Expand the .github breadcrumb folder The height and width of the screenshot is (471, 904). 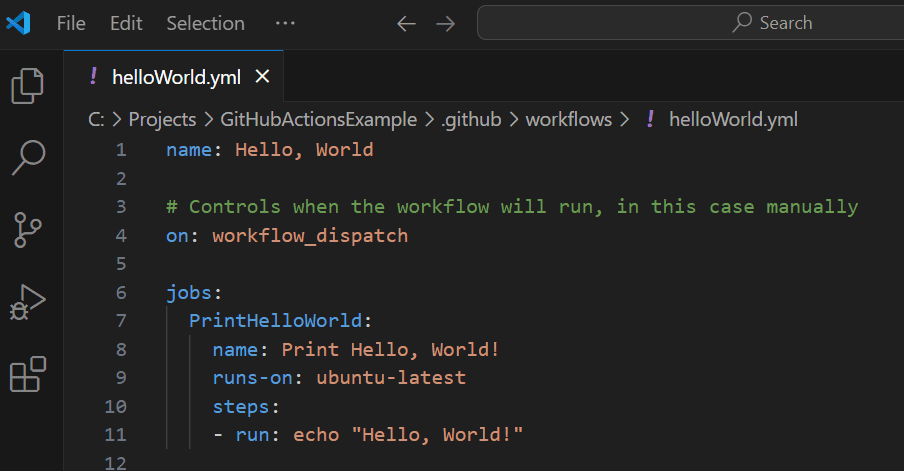point(471,119)
